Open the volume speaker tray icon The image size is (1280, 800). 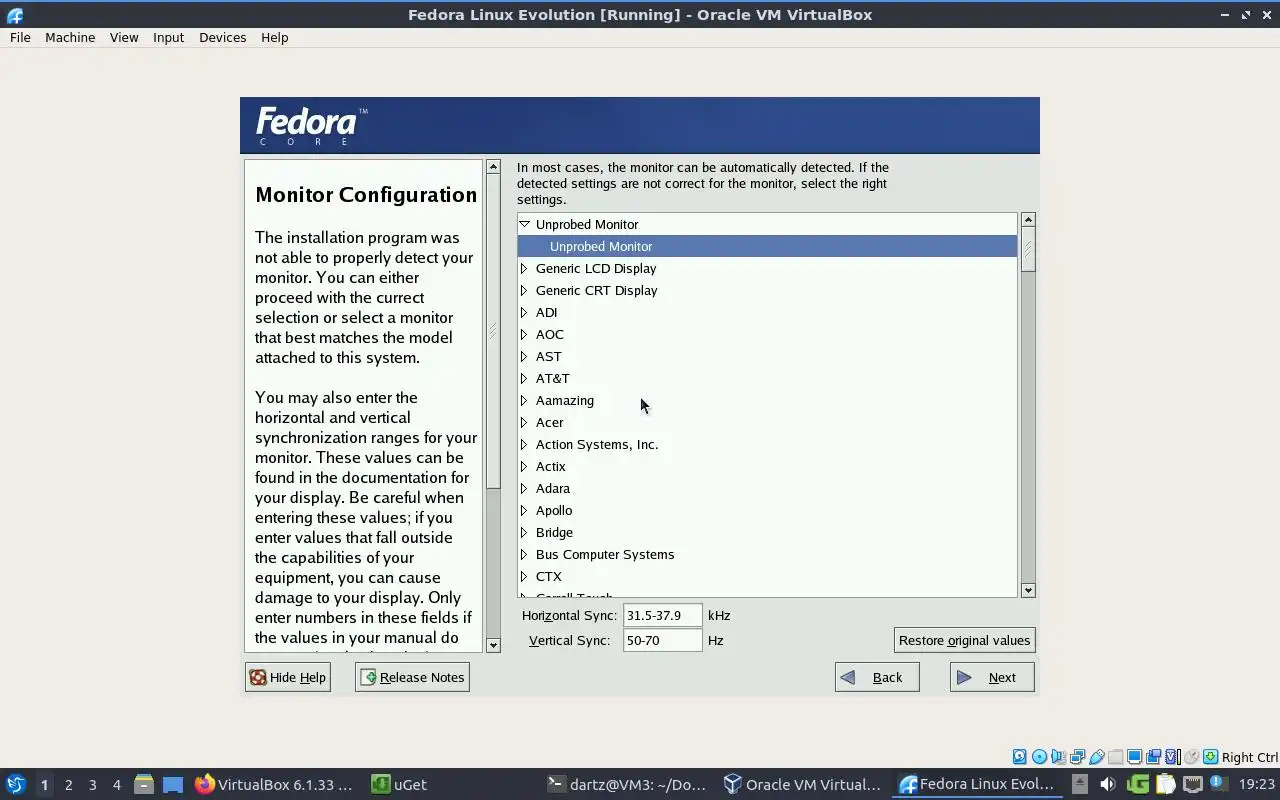[1108, 784]
